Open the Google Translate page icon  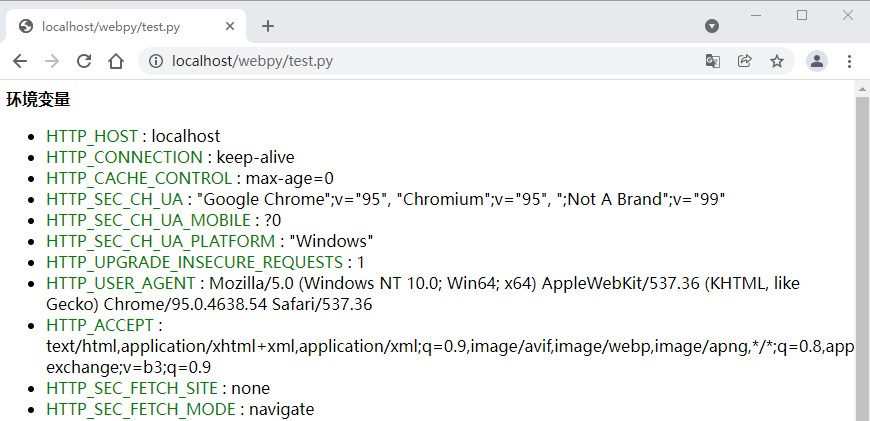(x=712, y=61)
